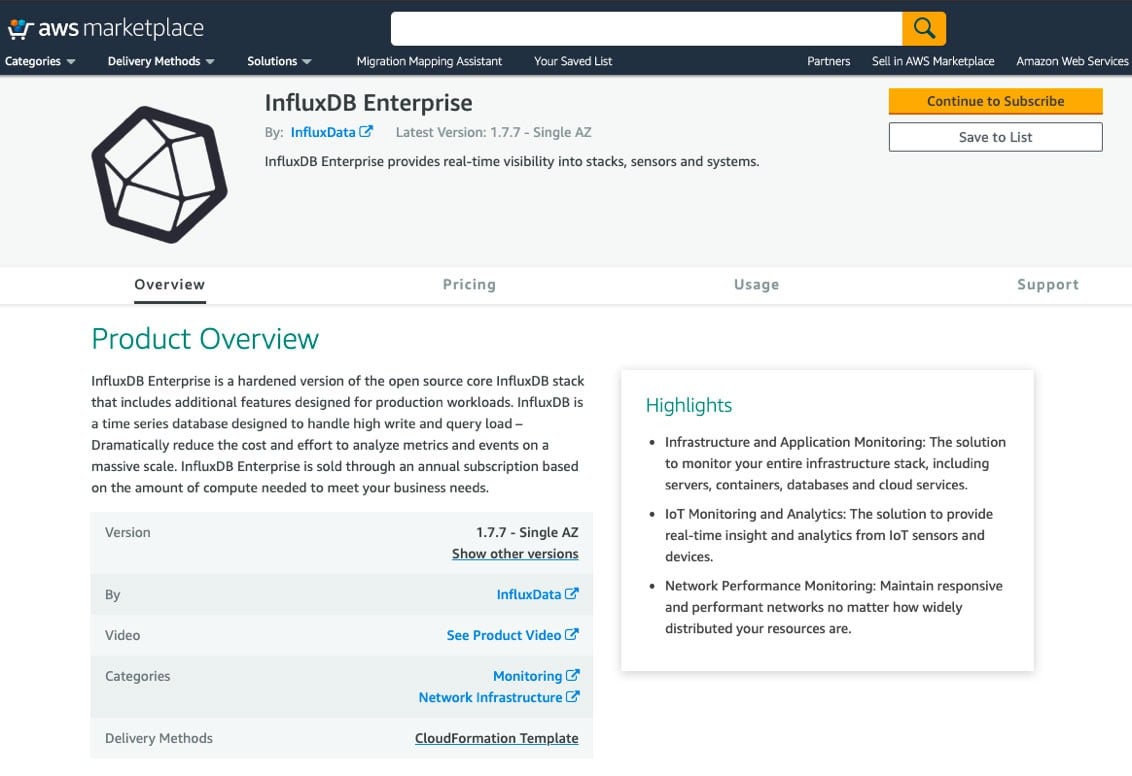Click inside the marketplace search field
The height and width of the screenshot is (776, 1132).
[650, 27]
